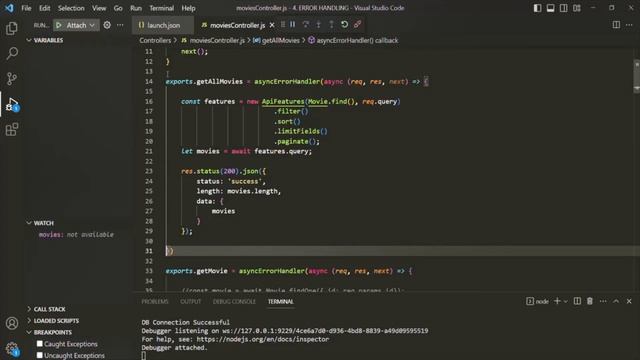Screen dimensions: 640x360
Task: Close the terminal panel
Action: pyautogui.click(x=629, y=301)
